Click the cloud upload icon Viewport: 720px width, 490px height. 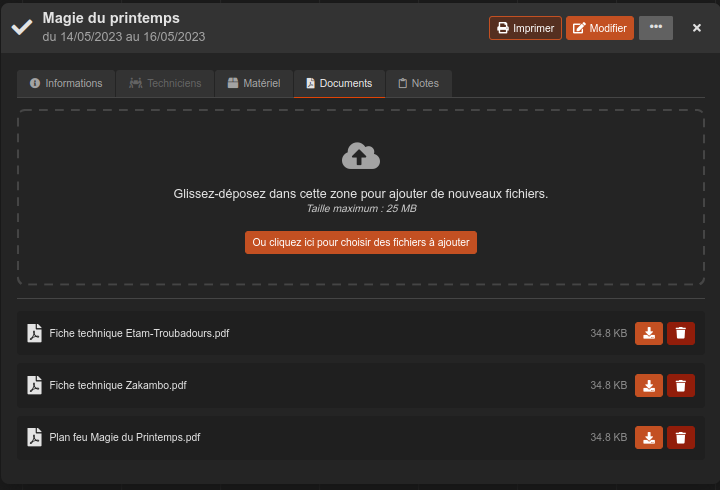click(360, 156)
